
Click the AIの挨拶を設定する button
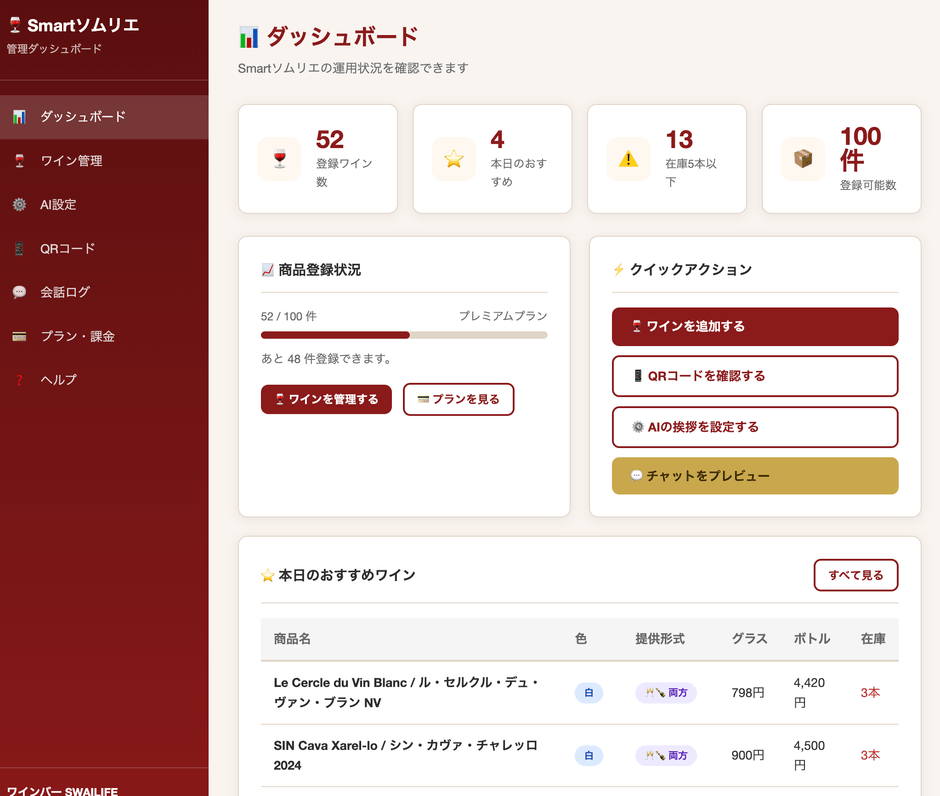click(755, 427)
